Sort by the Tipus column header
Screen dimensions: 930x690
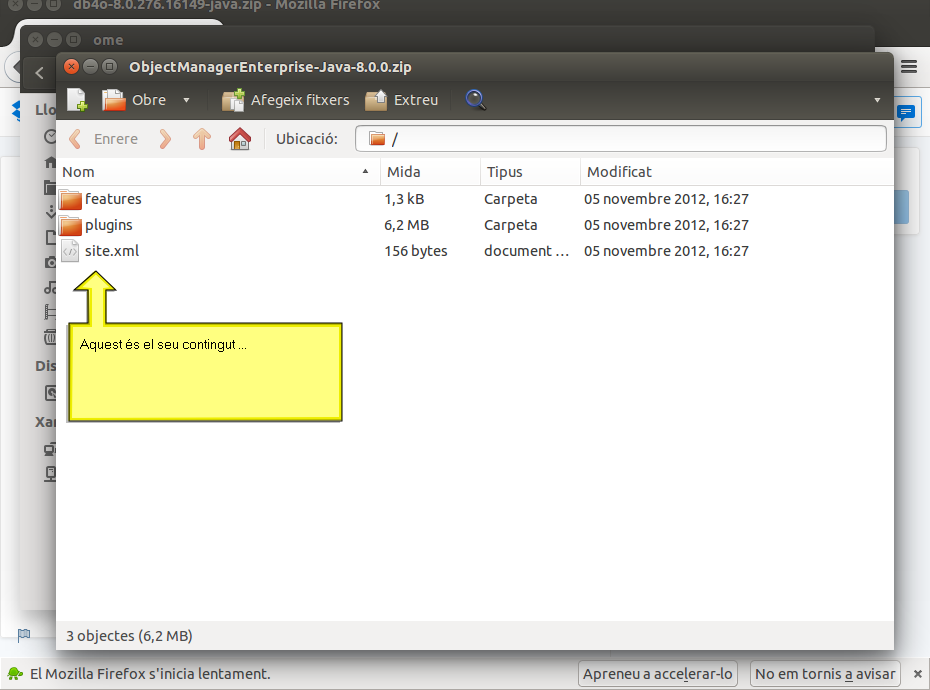pos(530,172)
